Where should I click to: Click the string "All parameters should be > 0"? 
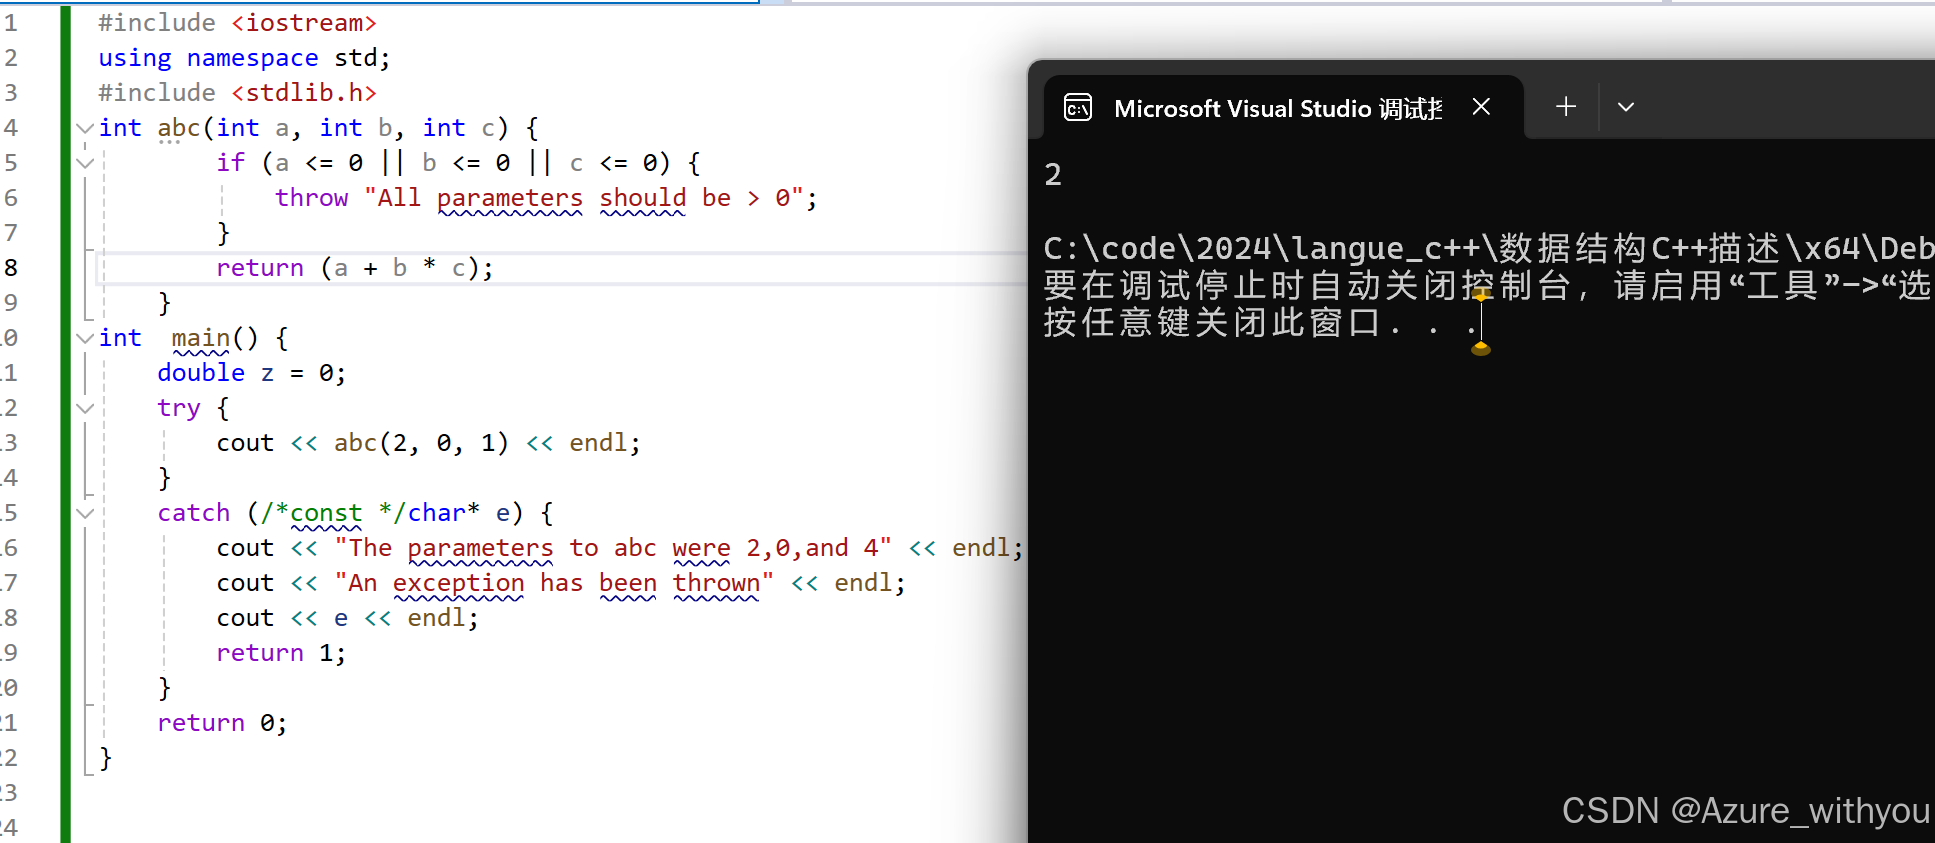[x=584, y=198]
